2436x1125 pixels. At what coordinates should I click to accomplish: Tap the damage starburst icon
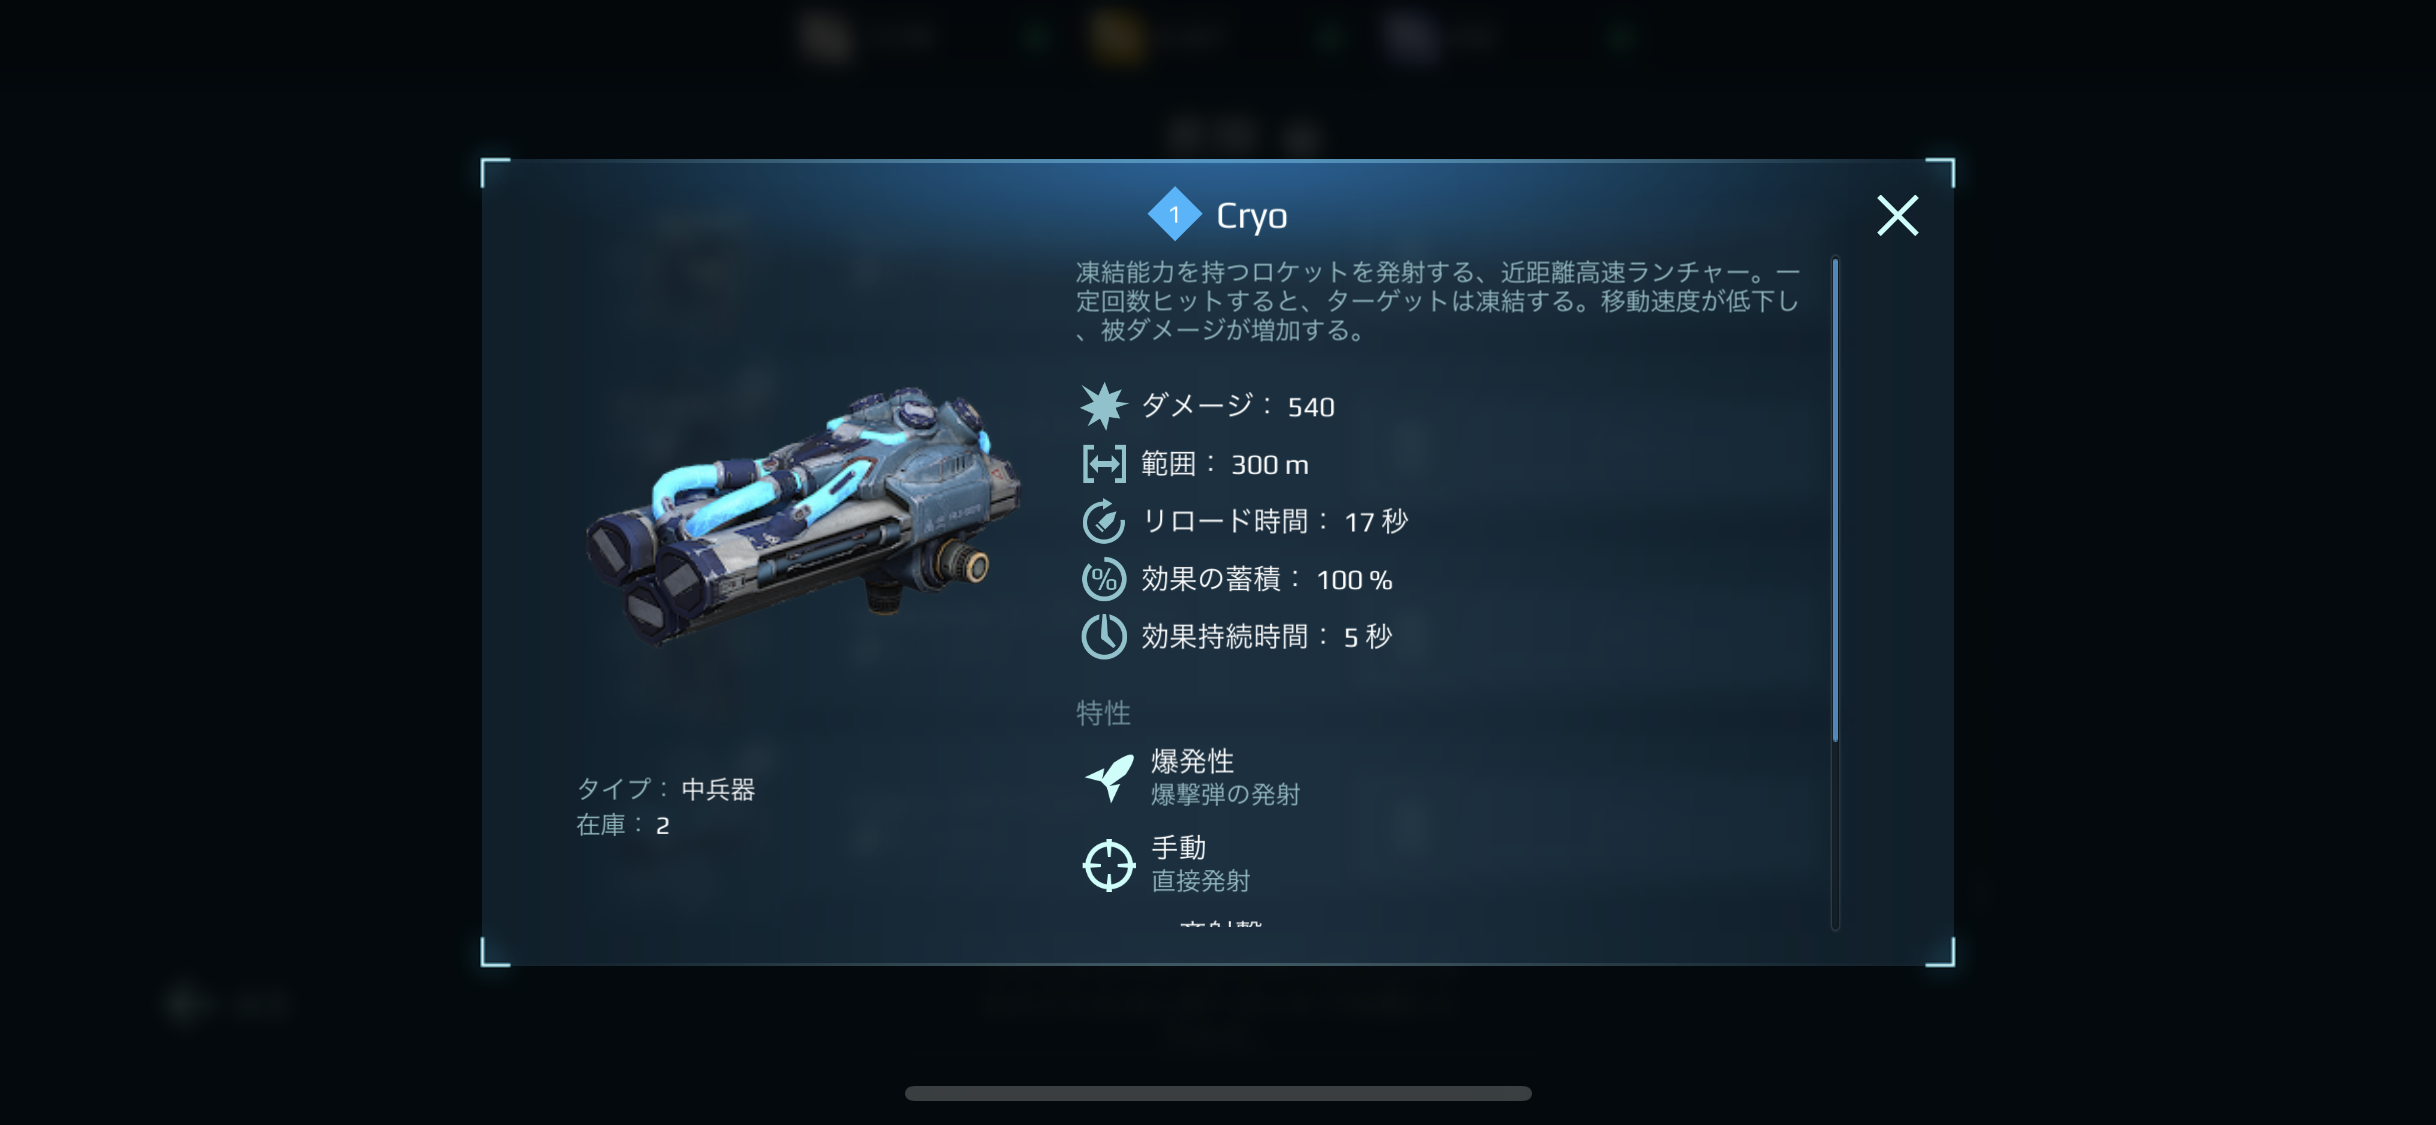coord(1103,406)
